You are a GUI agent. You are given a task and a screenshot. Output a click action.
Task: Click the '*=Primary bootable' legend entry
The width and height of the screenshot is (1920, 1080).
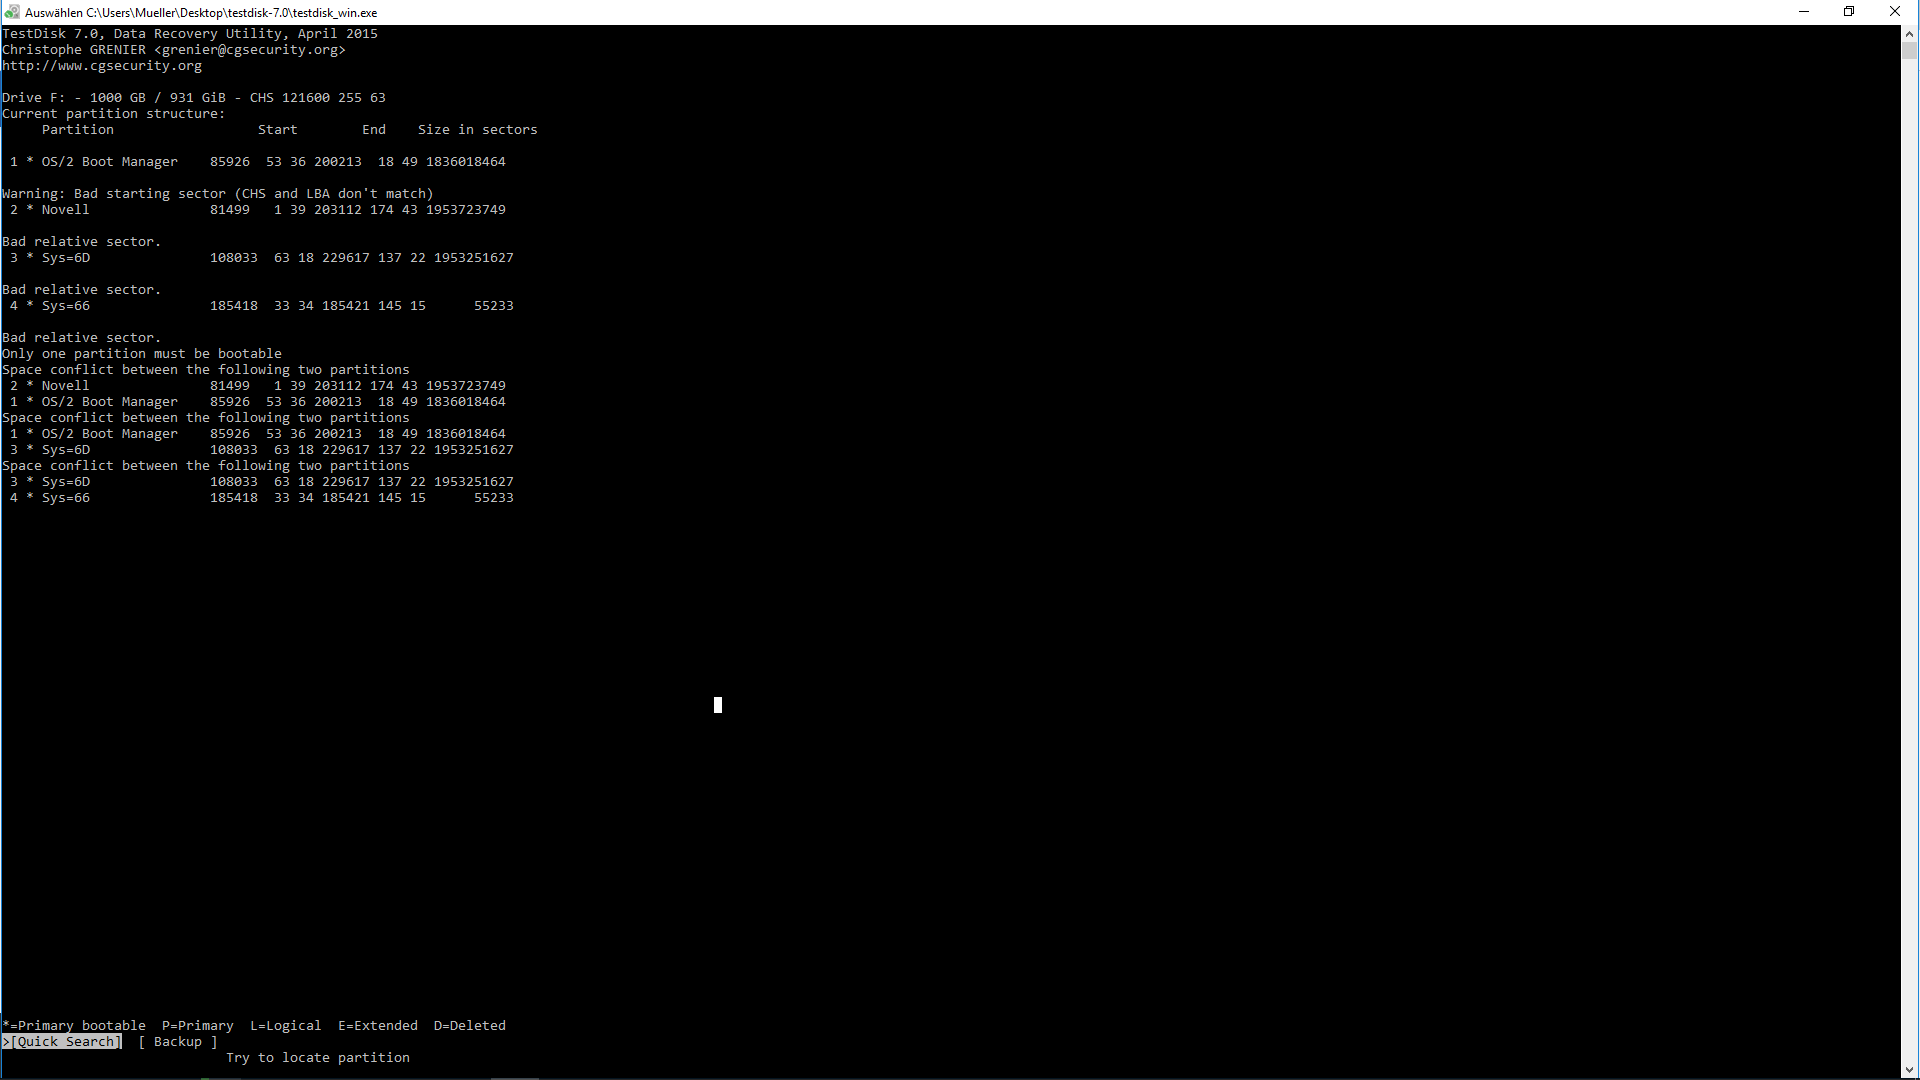[x=74, y=1026]
